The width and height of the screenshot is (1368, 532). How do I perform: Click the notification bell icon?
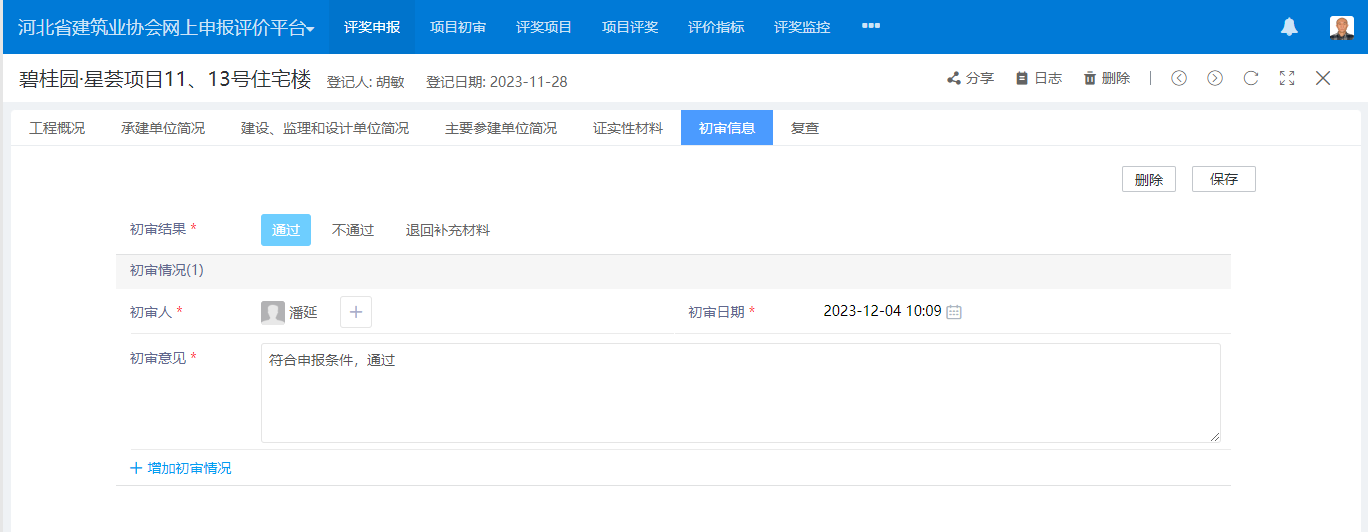[x=1289, y=27]
